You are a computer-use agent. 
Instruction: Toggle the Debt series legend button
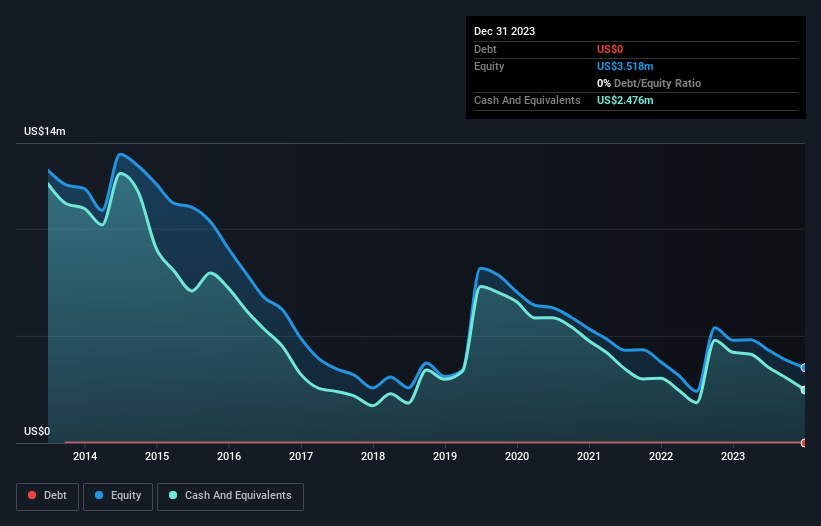[x=48, y=496]
